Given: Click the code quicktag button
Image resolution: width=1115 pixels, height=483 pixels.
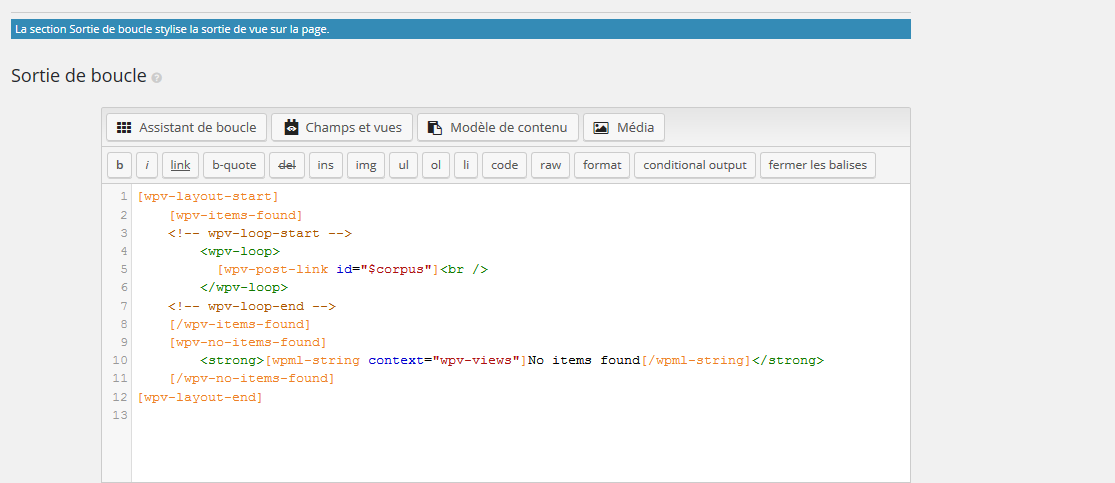Looking at the screenshot, I should click(x=504, y=165).
